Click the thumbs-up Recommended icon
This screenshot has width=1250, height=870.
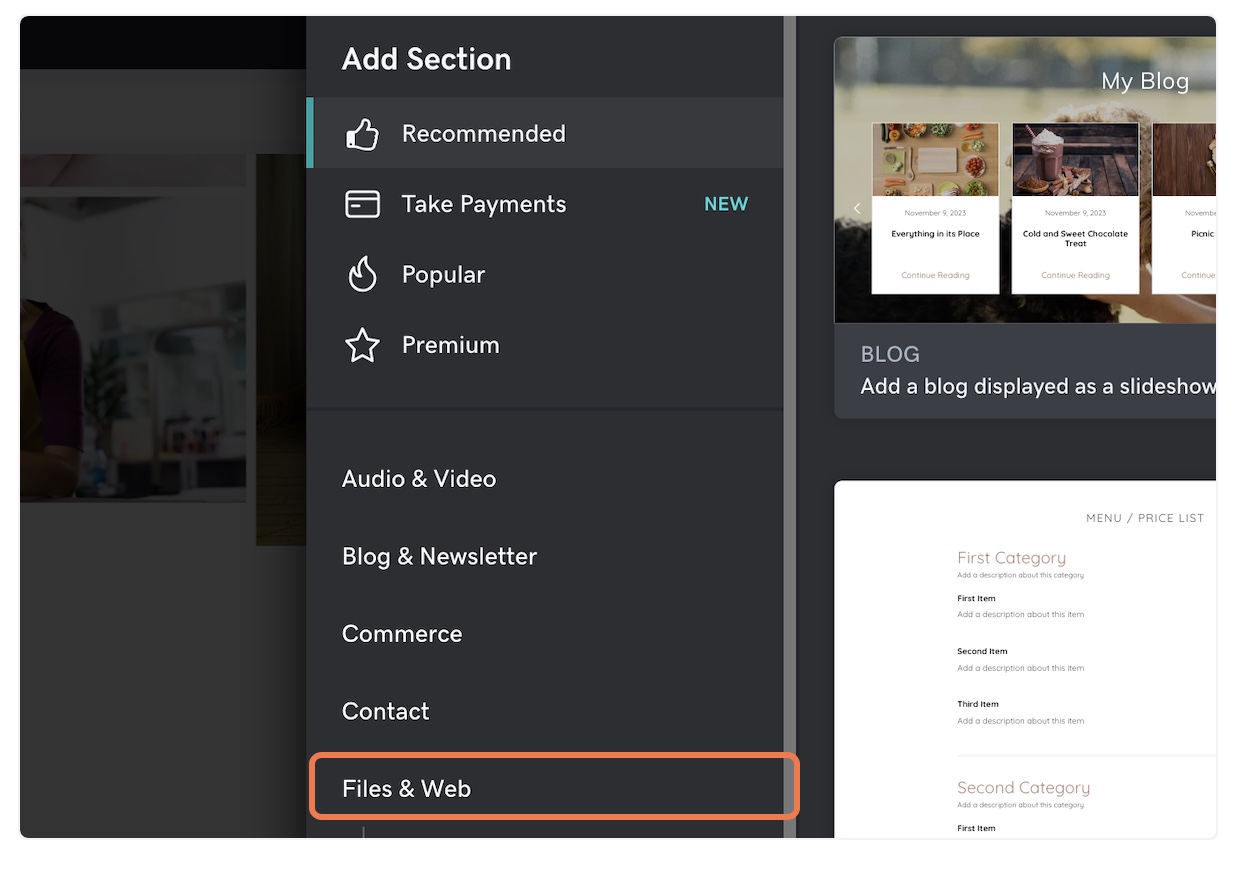(362, 134)
